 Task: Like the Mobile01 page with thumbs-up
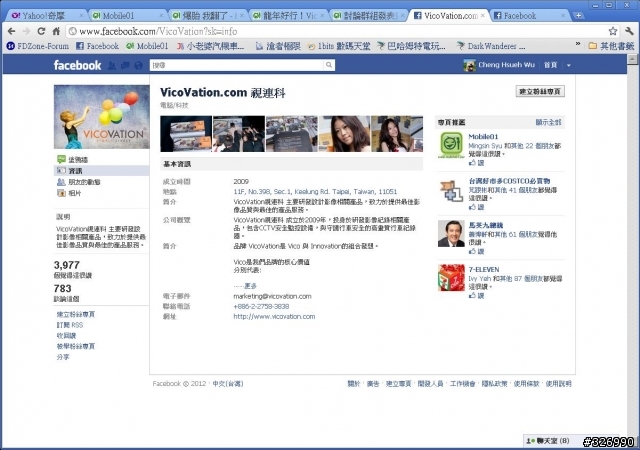point(476,163)
